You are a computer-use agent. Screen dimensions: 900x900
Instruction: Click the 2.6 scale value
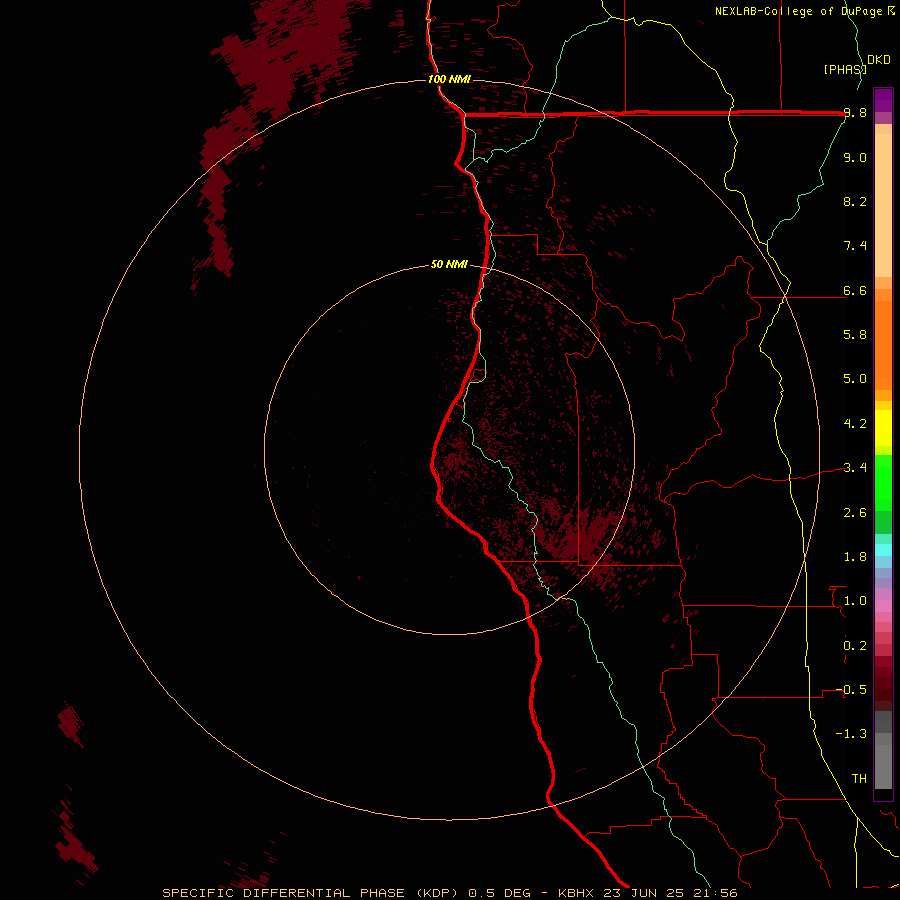pyautogui.click(x=855, y=513)
